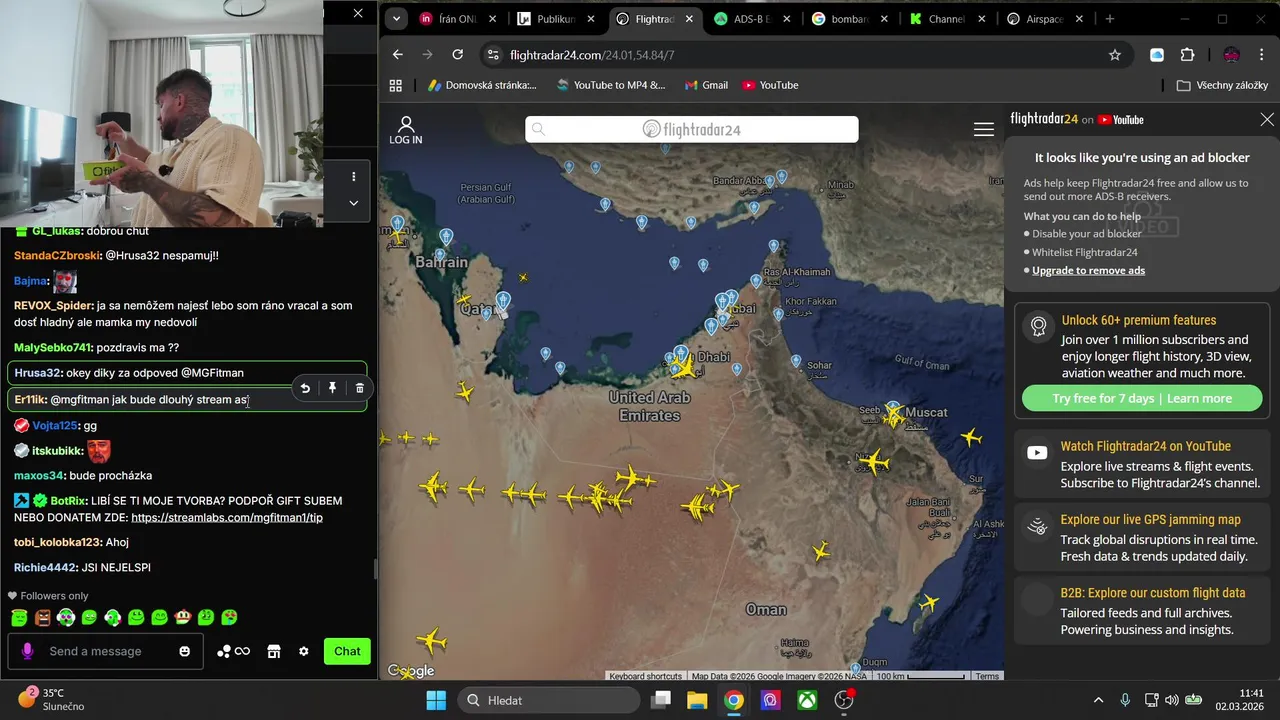Collapse the chevron below three-dot options
This screenshot has width=1280, height=720.
(353, 202)
